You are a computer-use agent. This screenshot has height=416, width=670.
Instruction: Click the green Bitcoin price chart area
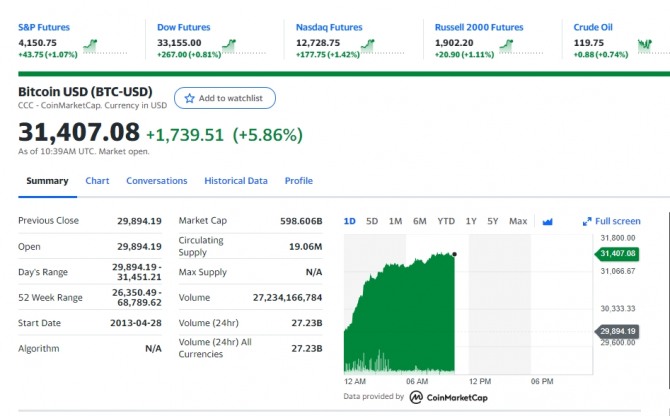(x=399, y=316)
